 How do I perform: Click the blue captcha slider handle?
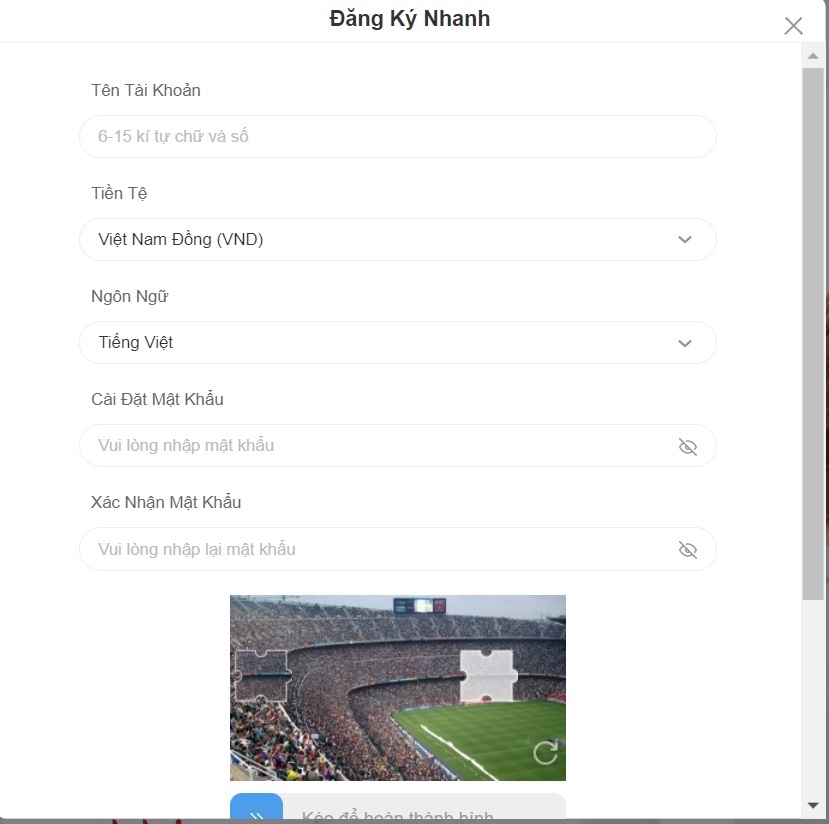point(256,806)
